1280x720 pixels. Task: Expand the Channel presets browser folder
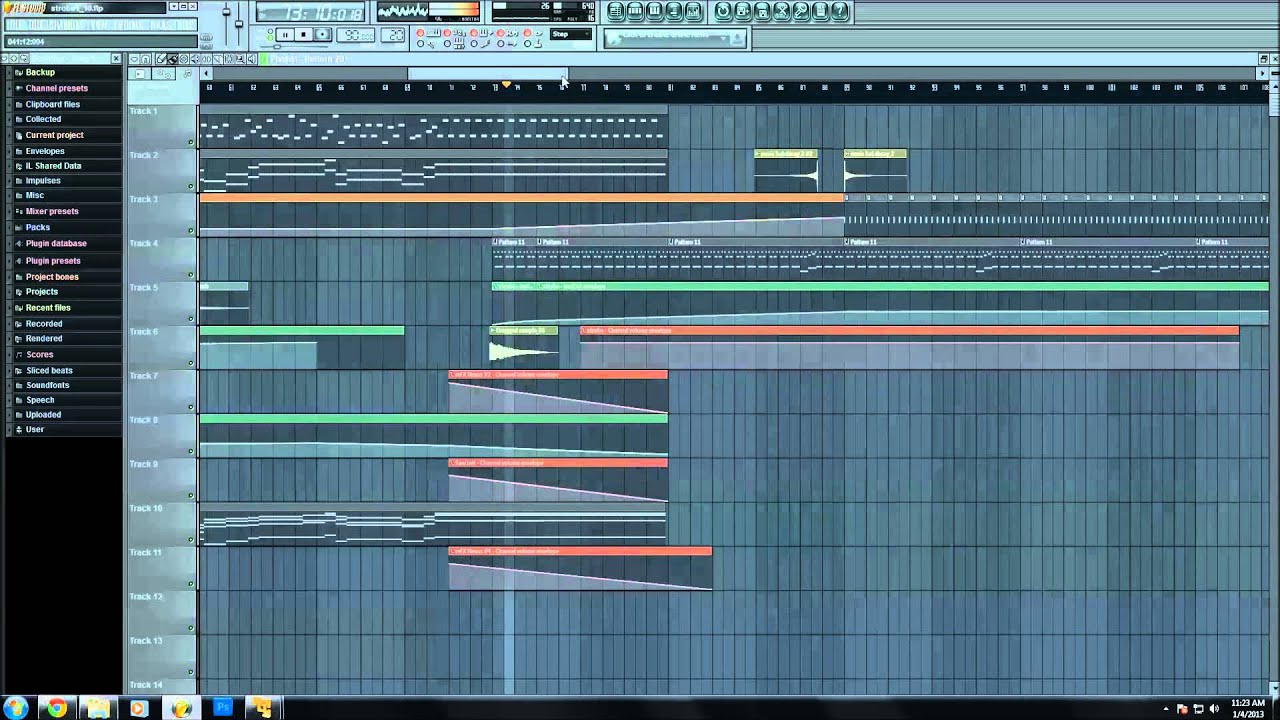[x=56, y=88]
